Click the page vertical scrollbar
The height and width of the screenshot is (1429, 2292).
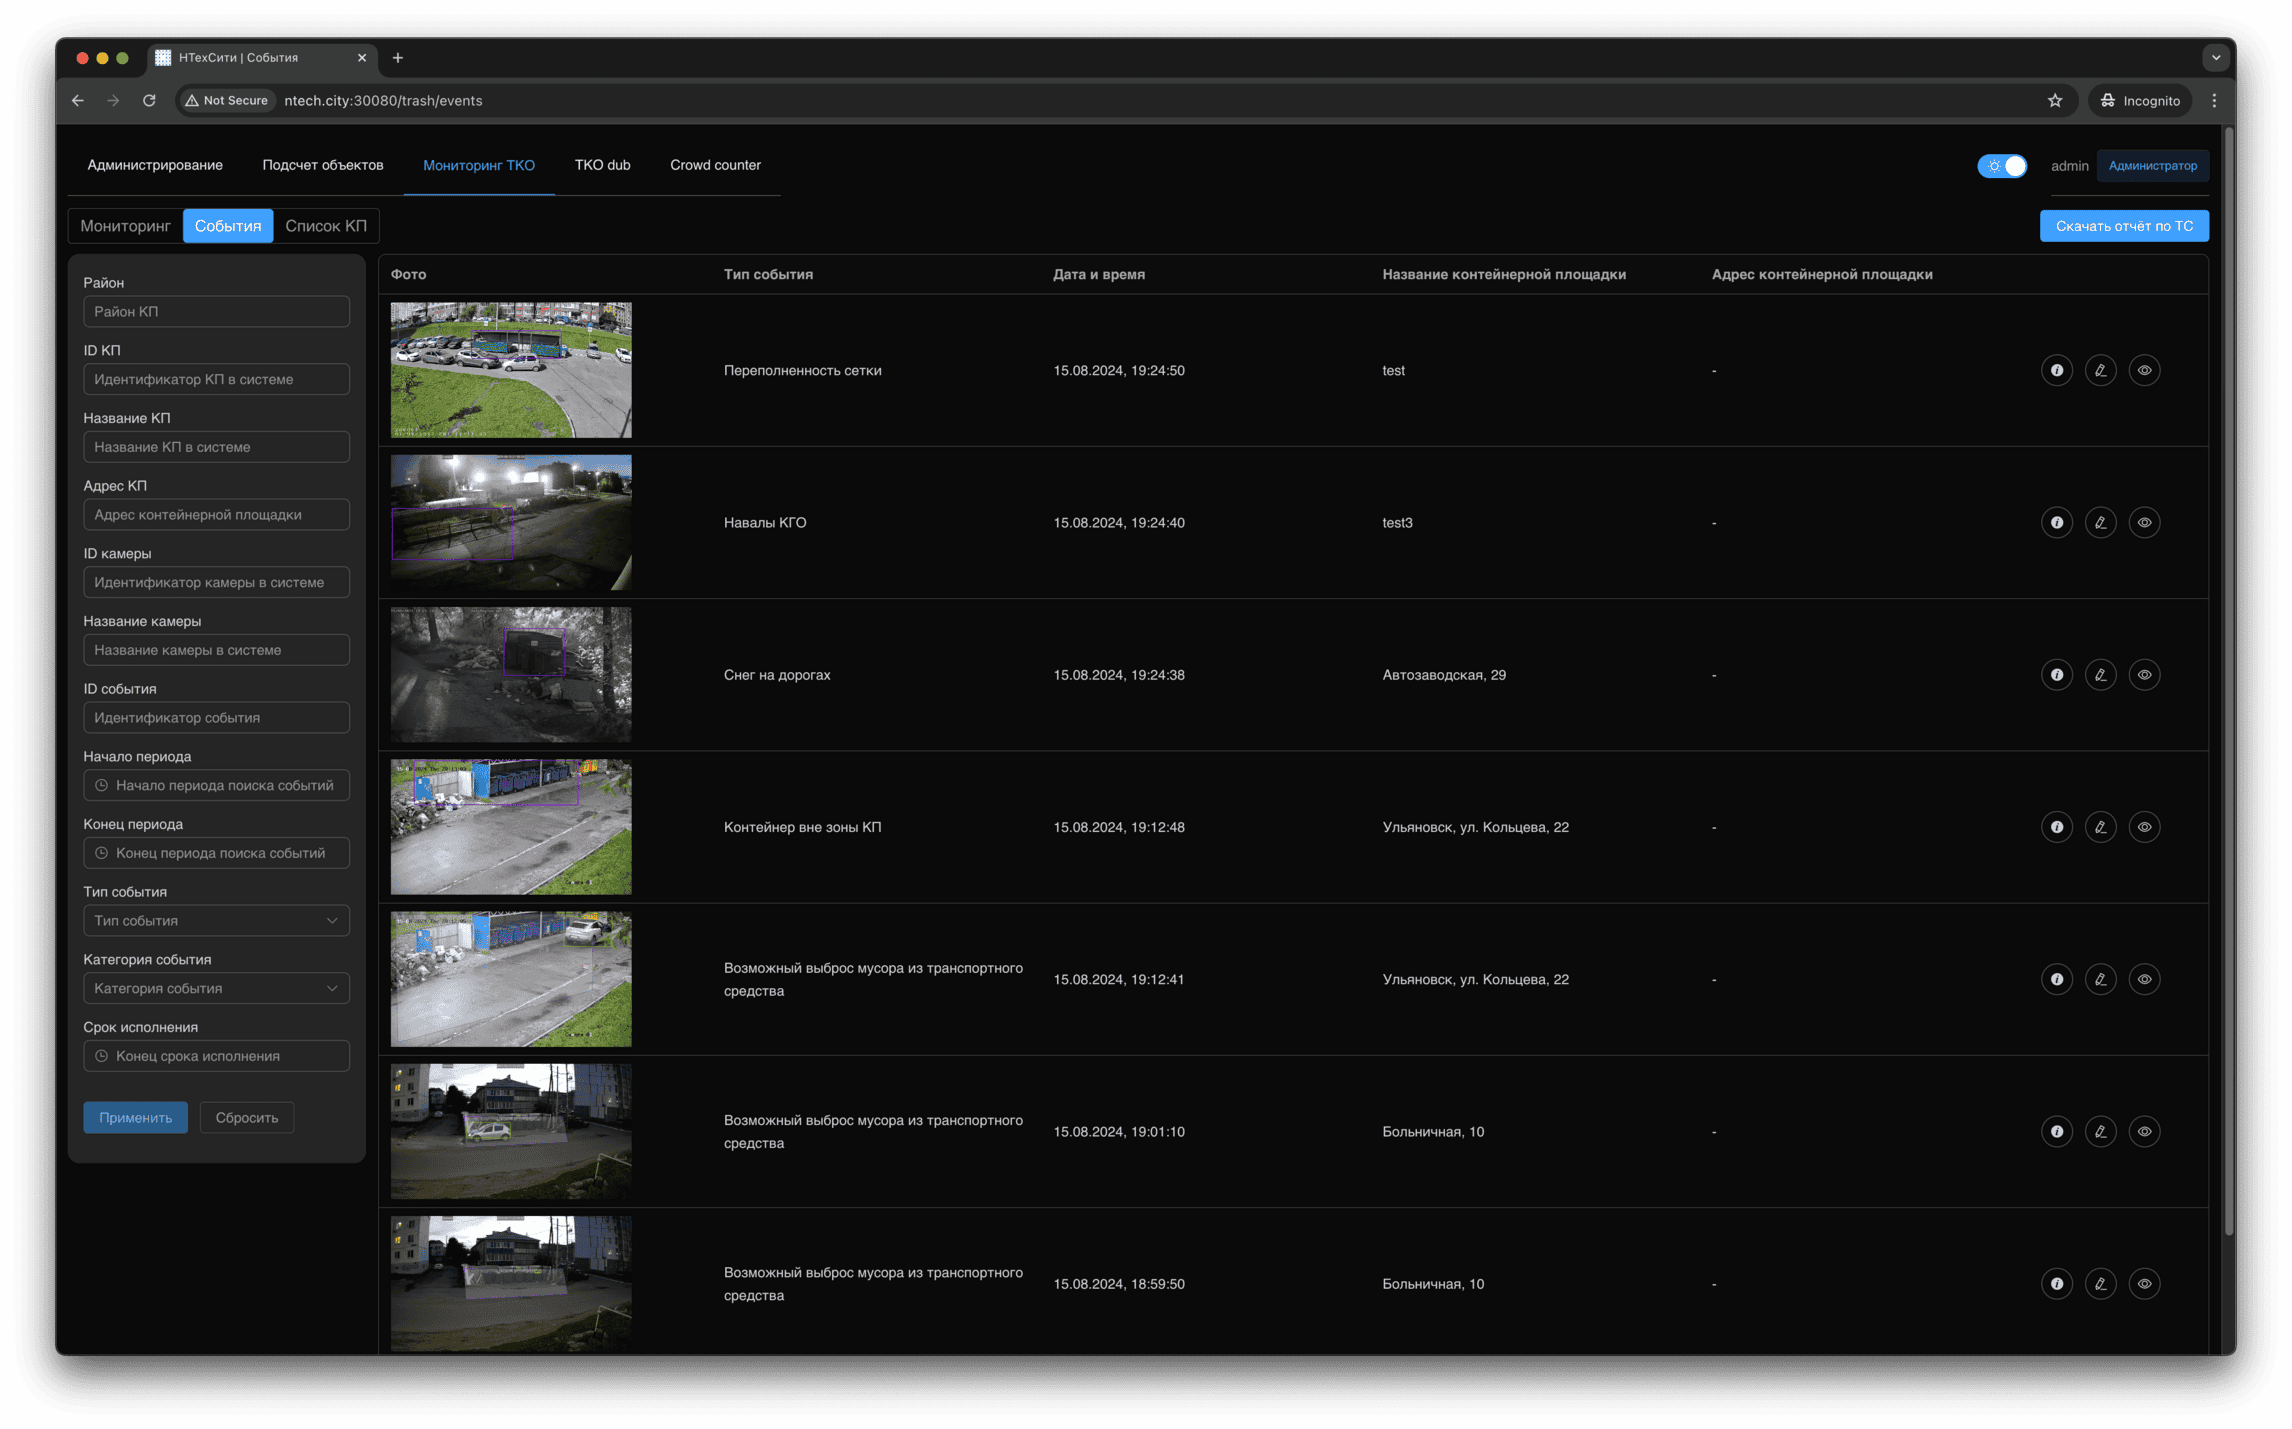(2228, 680)
